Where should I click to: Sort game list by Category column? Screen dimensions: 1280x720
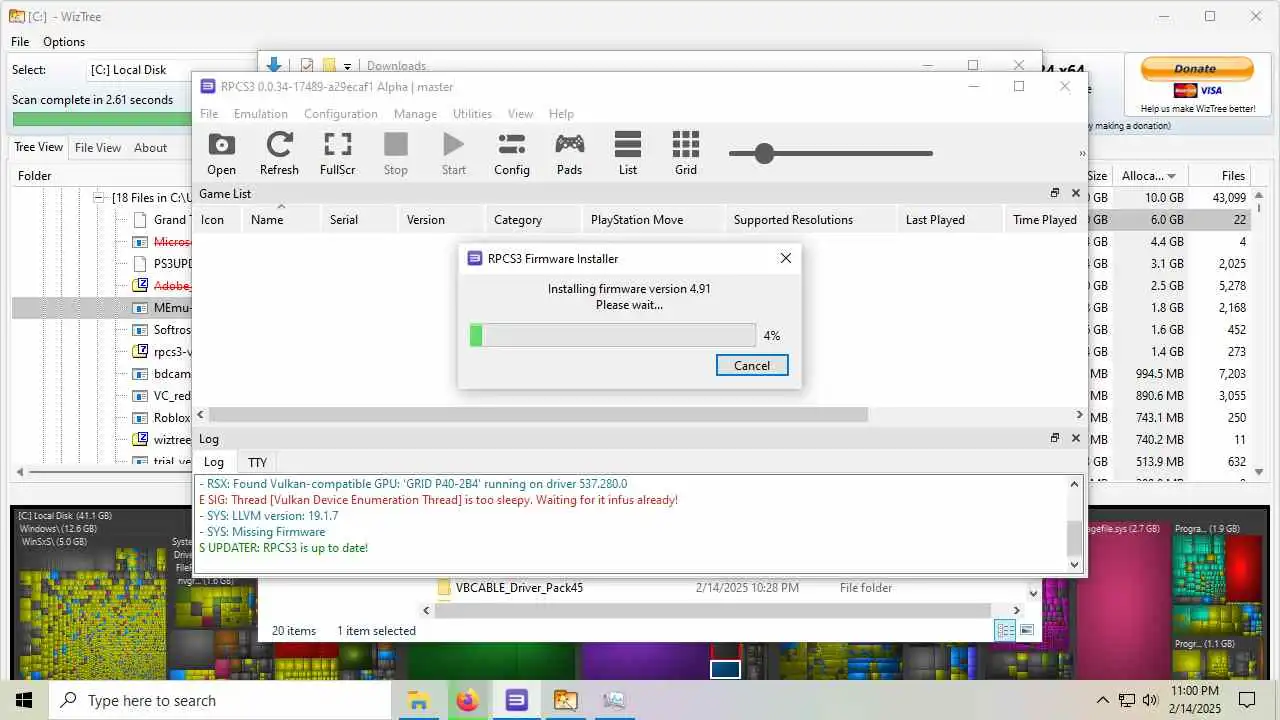click(533, 219)
